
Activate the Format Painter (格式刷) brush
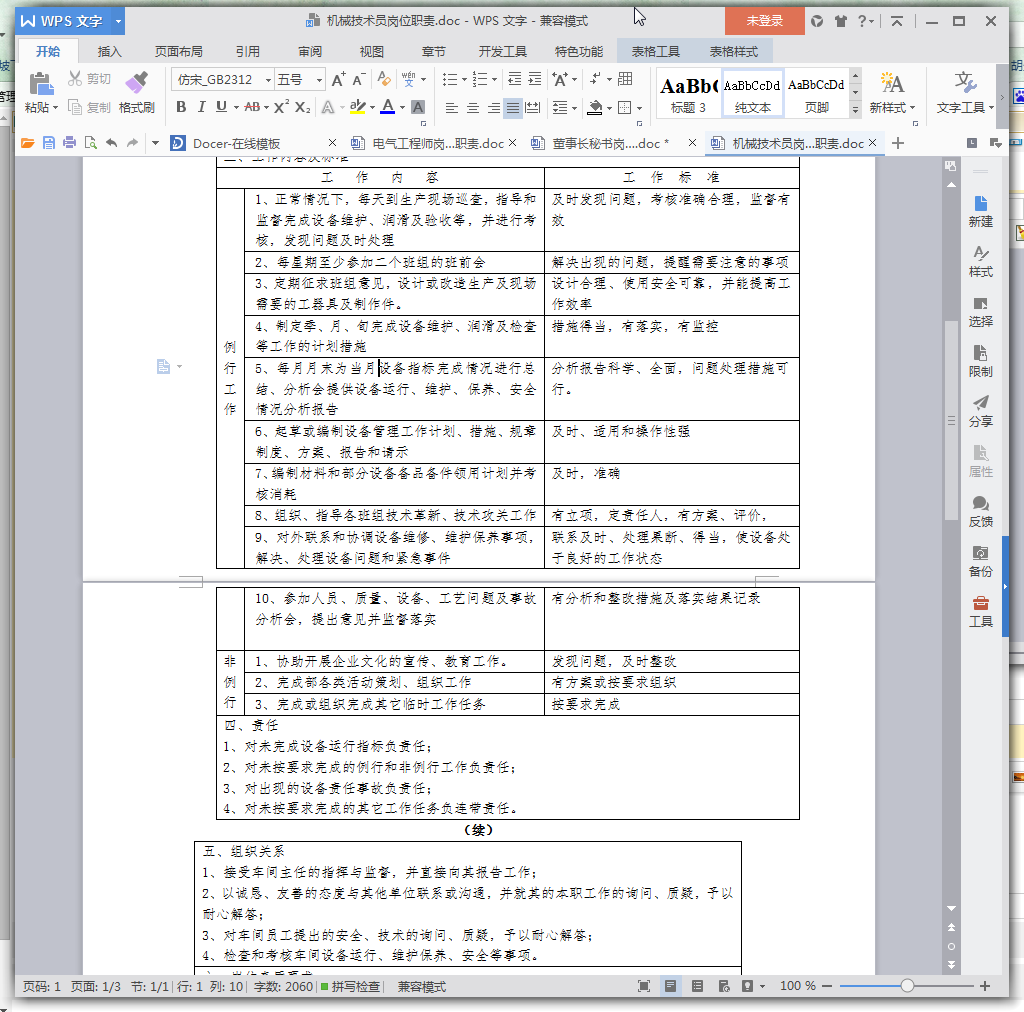[x=136, y=83]
